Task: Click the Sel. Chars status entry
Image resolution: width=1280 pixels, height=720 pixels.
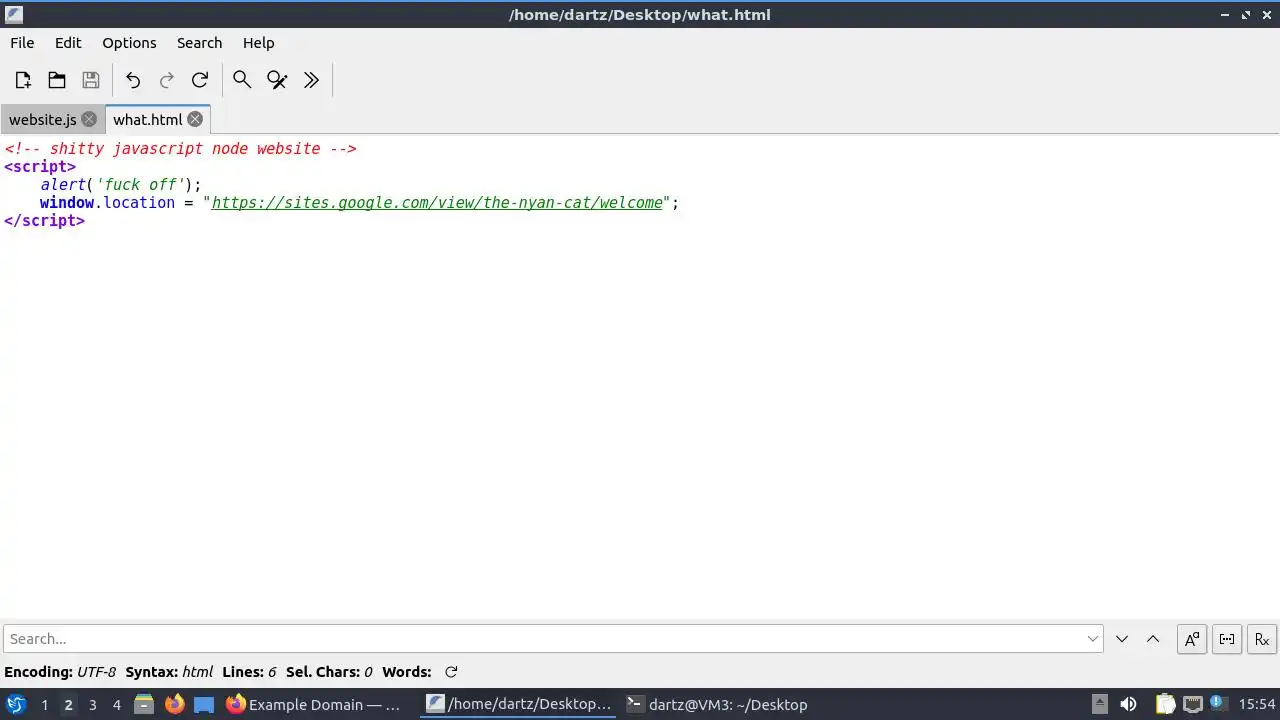Action: pyautogui.click(x=329, y=672)
